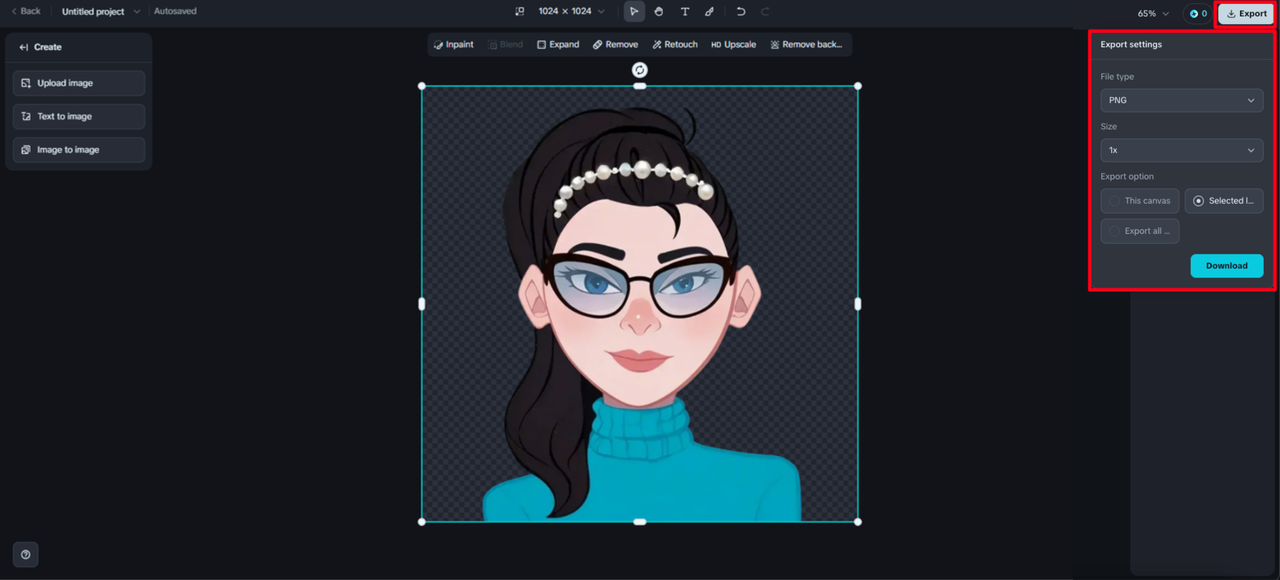
Task: Collapse the Create panel
Action: (x=24, y=47)
